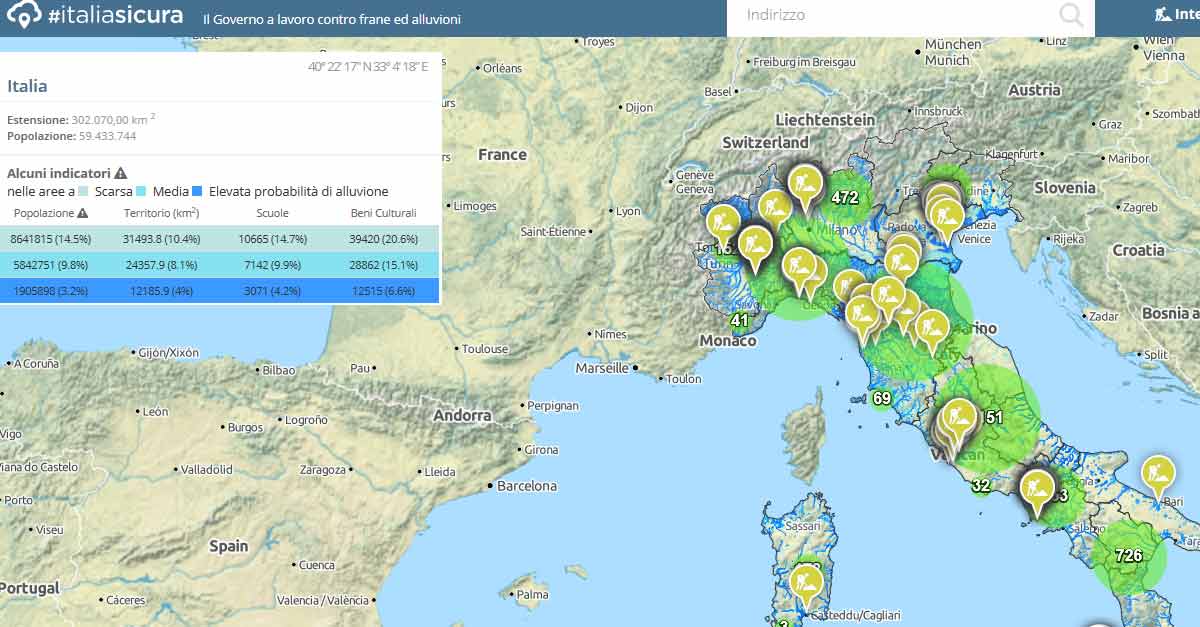
Task: Click westernmost construction marker near Alps
Action: [x=722, y=226]
